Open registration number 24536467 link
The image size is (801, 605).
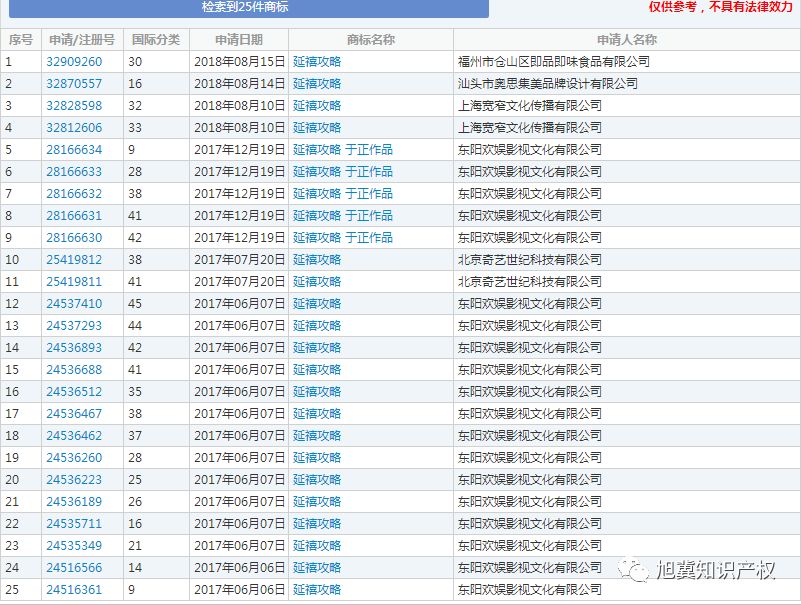pos(74,413)
